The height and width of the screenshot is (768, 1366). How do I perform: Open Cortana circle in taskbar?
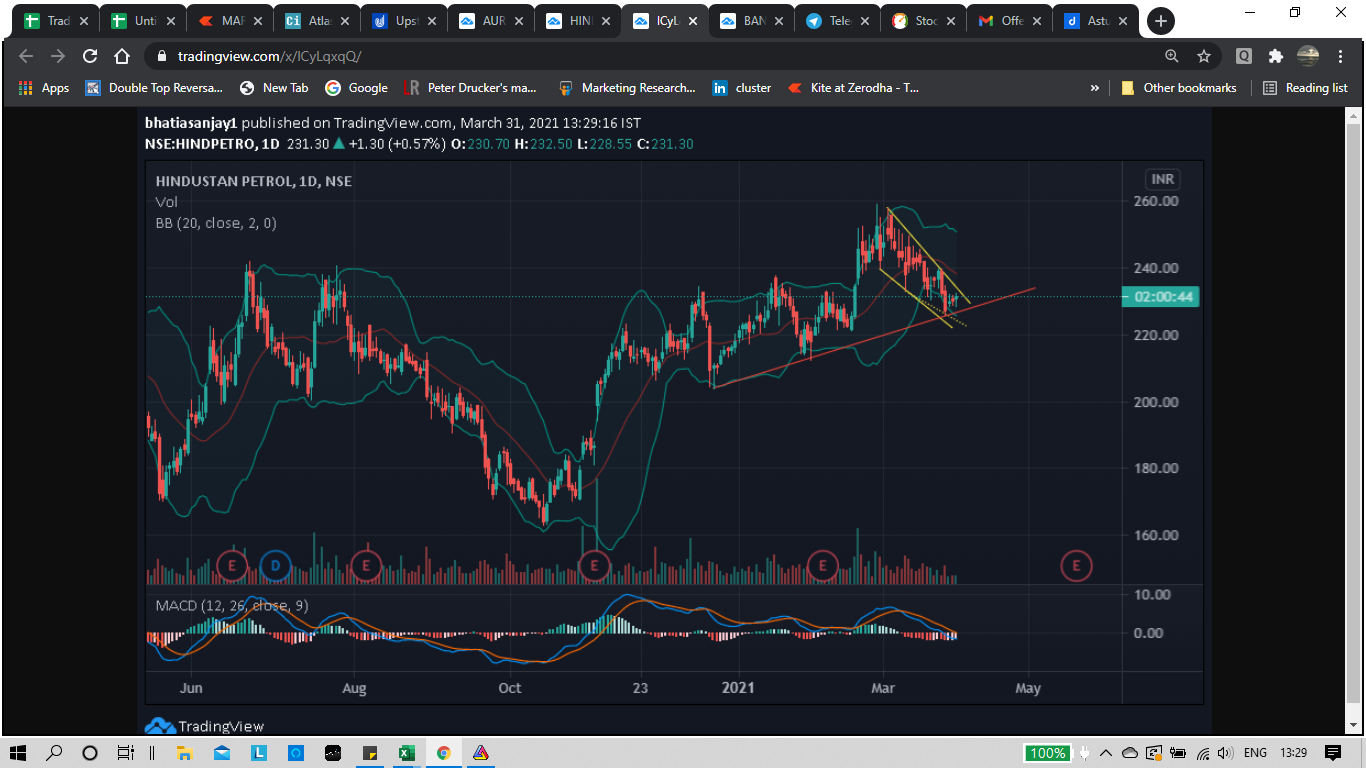pos(90,753)
